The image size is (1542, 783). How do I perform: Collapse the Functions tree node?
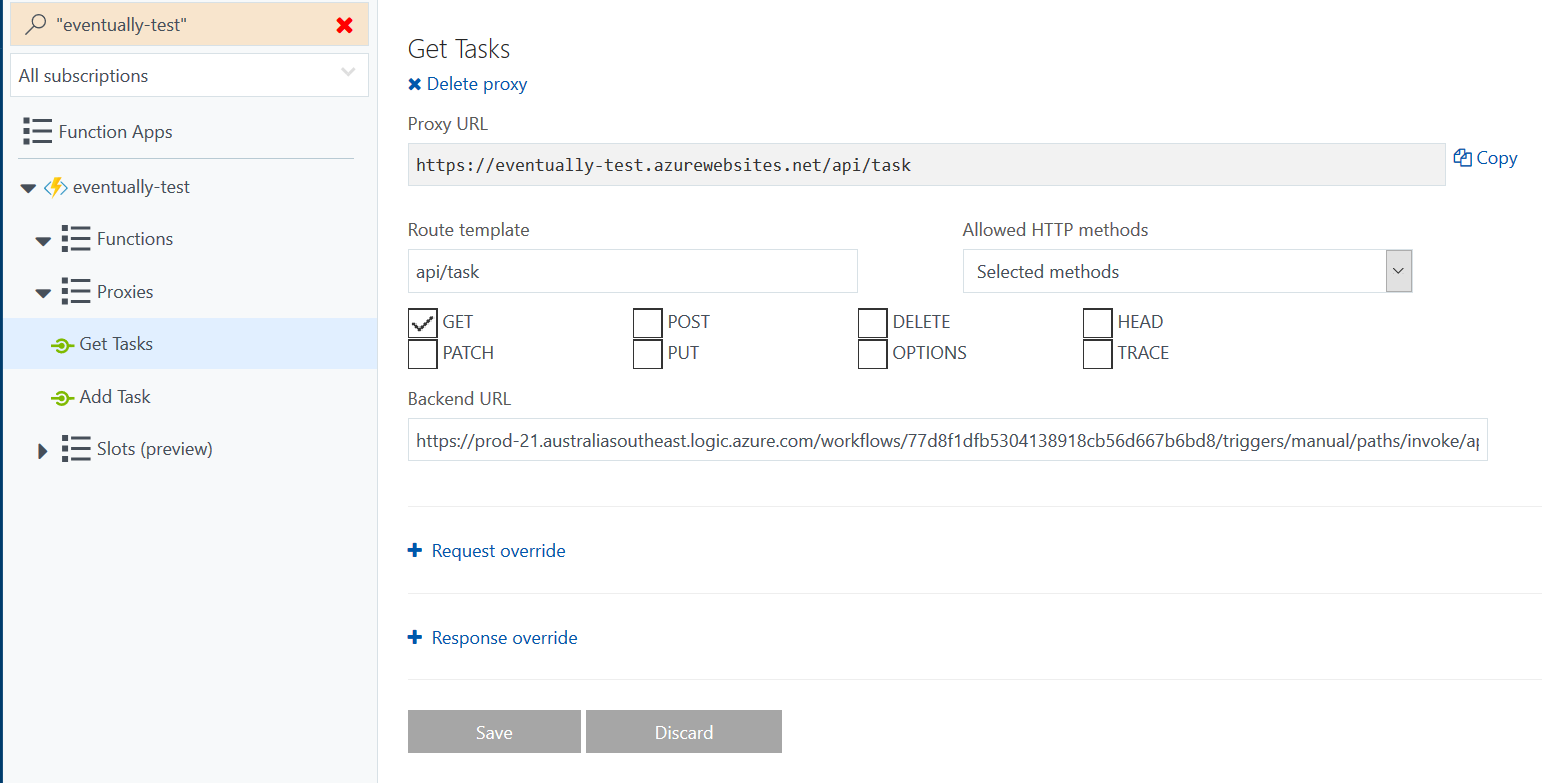pos(43,241)
